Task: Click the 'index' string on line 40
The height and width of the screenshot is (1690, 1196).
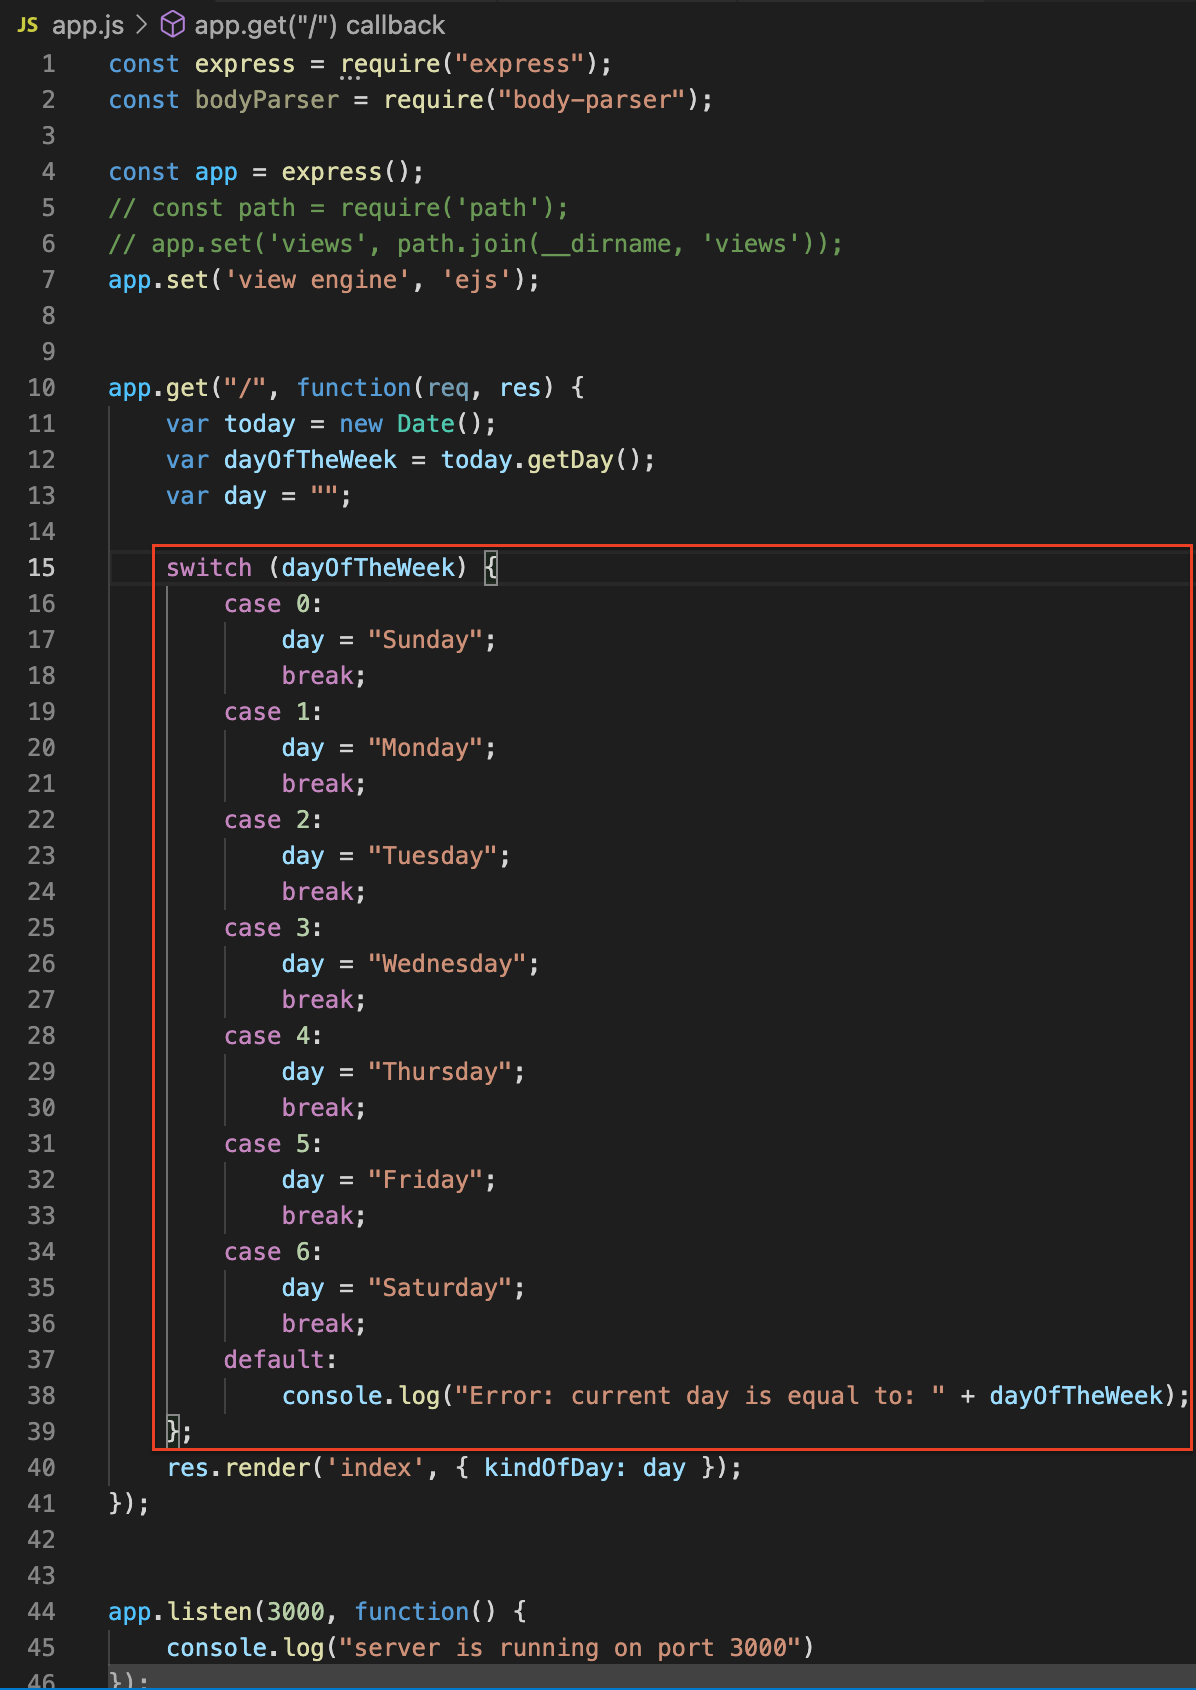Action: [x=375, y=1468]
